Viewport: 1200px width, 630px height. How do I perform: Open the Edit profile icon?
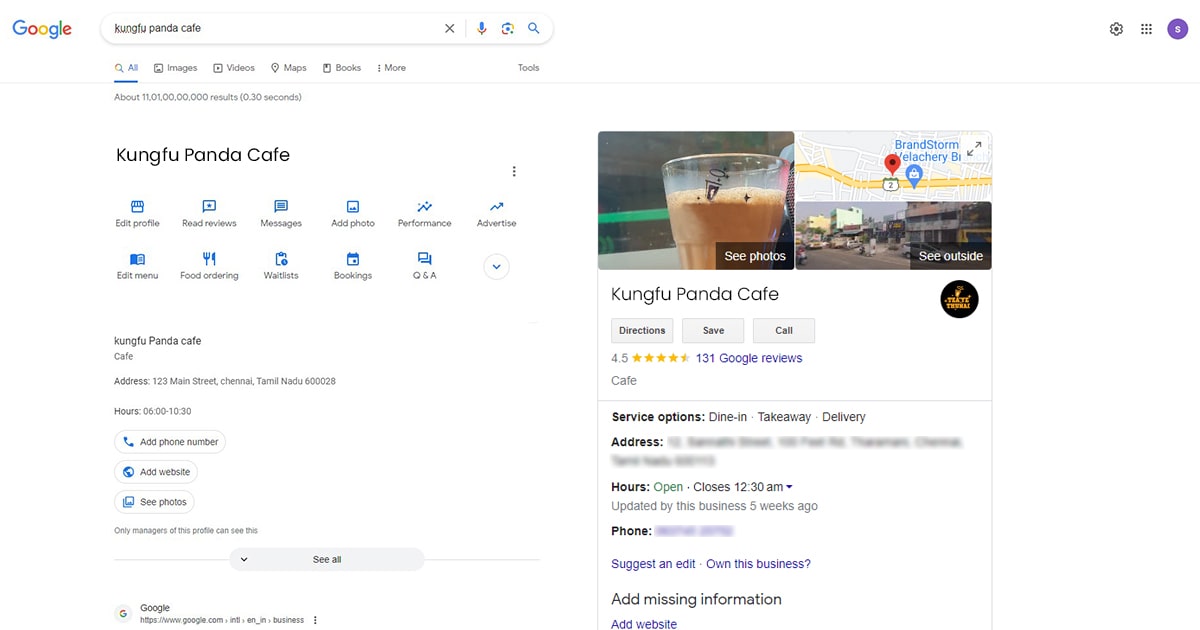[137, 207]
